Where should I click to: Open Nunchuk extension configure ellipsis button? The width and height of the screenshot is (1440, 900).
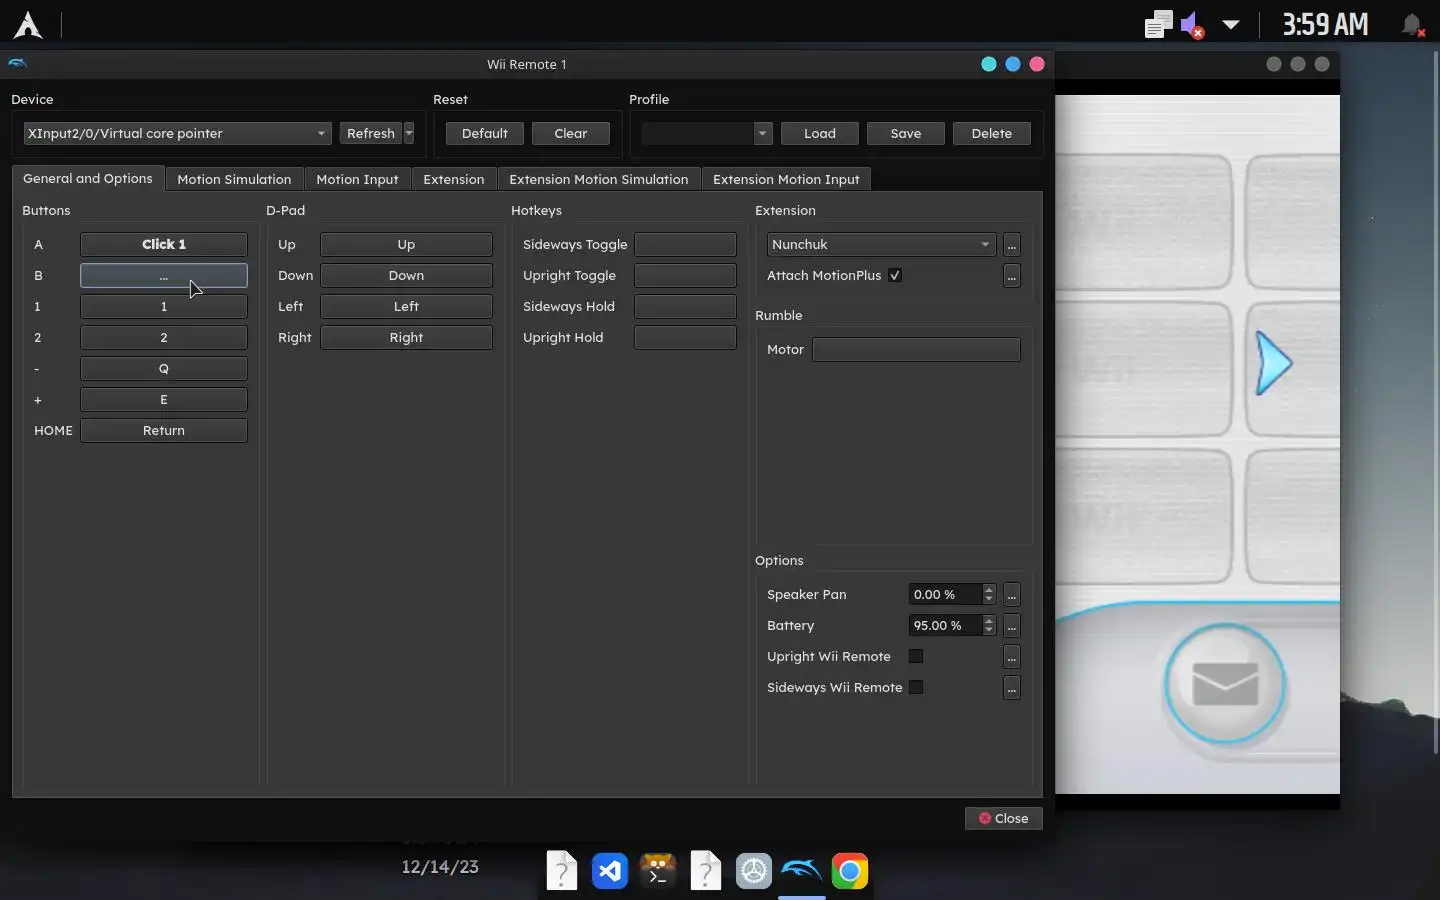(x=1012, y=245)
